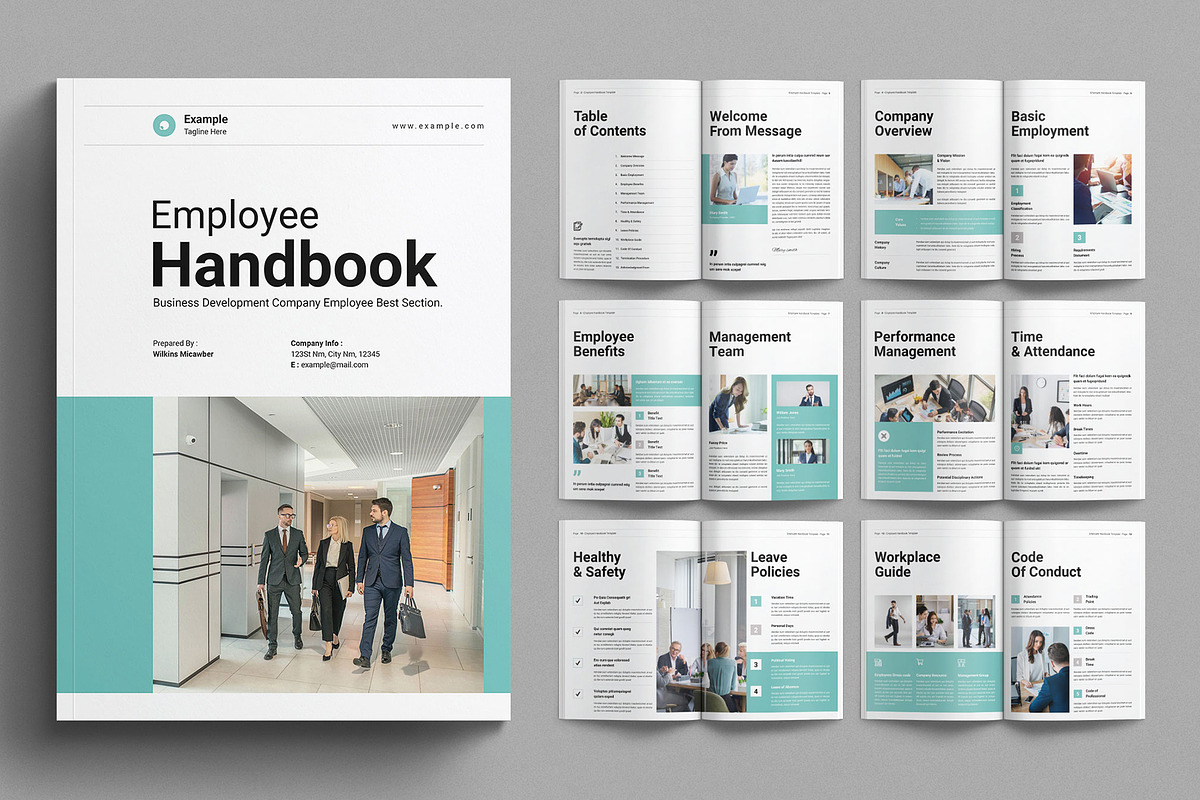Click the cover photo of three businesspeople walking
This screenshot has height=800, width=1200.
(x=318, y=544)
